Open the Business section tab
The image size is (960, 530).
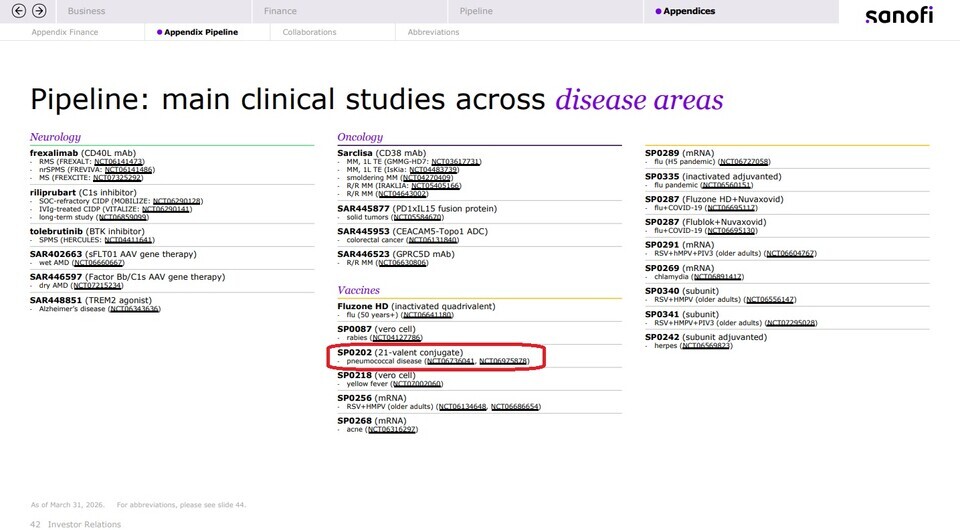[x=87, y=11]
